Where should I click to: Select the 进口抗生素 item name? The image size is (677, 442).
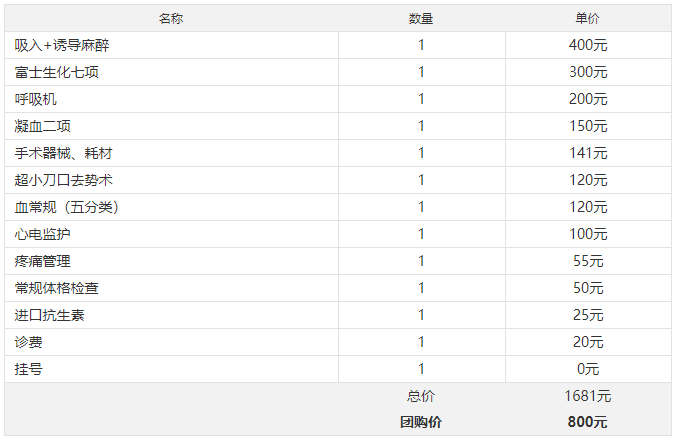(49, 315)
